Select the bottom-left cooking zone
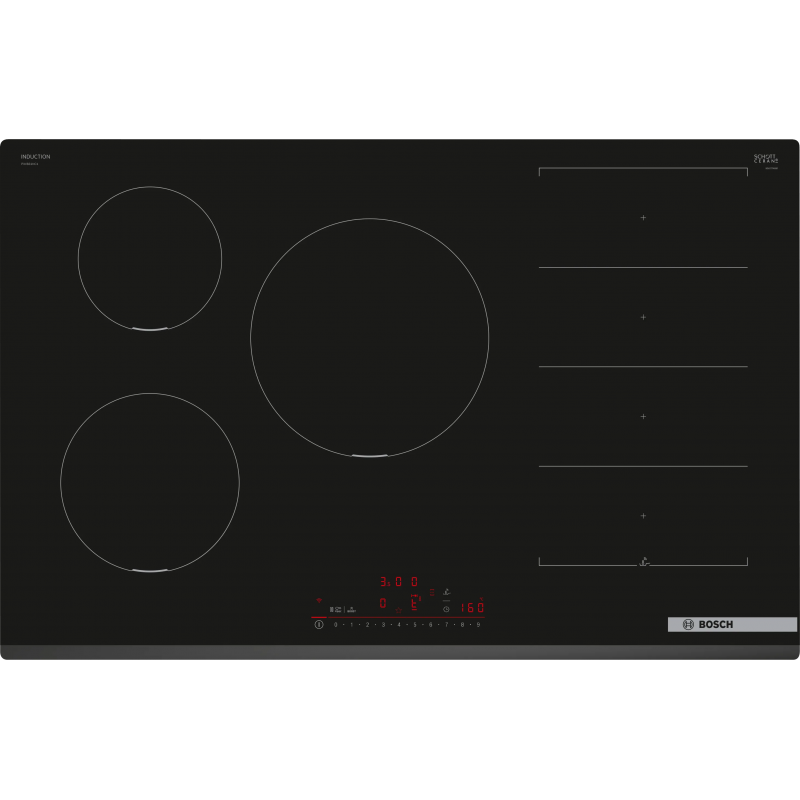The width and height of the screenshot is (800, 800). 150,483
